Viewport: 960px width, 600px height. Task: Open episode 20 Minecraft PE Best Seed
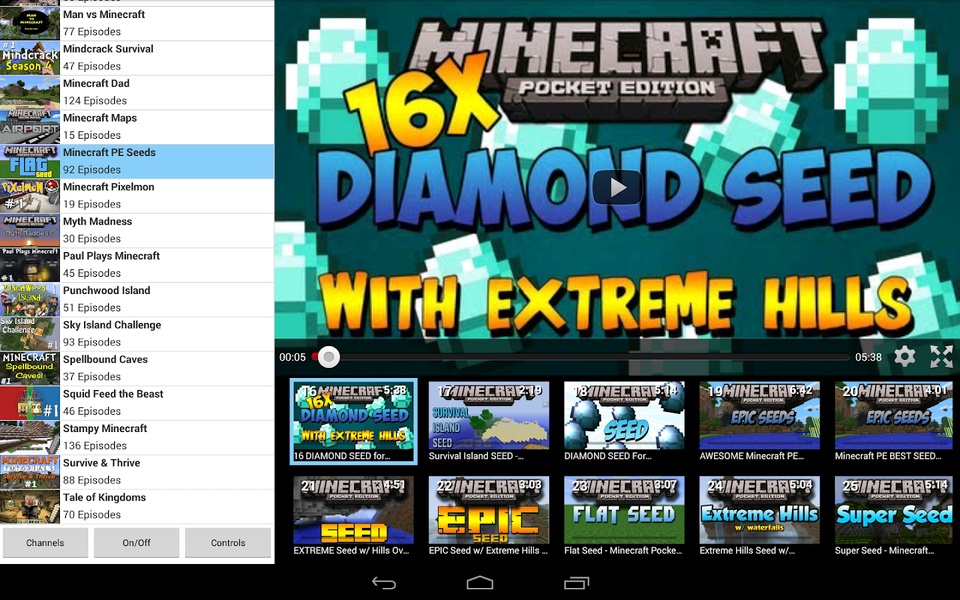click(x=895, y=421)
